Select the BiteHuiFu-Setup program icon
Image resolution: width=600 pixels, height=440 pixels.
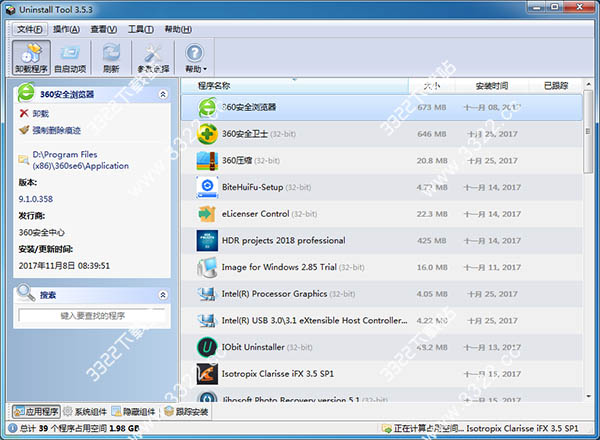pyautogui.click(x=207, y=187)
